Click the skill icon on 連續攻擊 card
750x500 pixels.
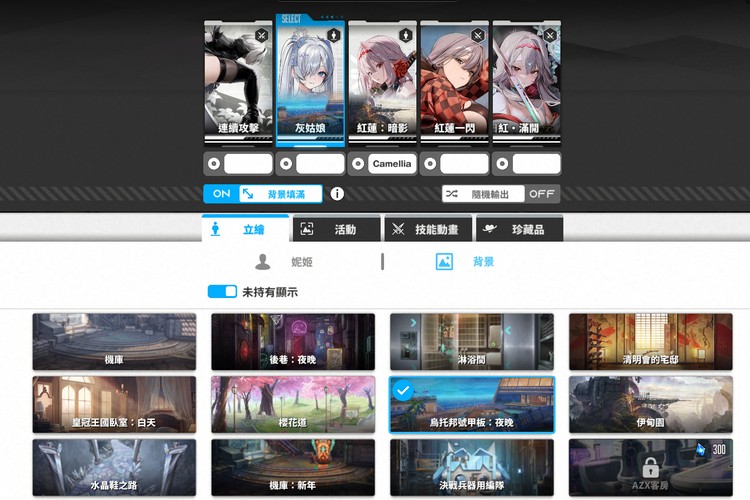tap(262, 35)
